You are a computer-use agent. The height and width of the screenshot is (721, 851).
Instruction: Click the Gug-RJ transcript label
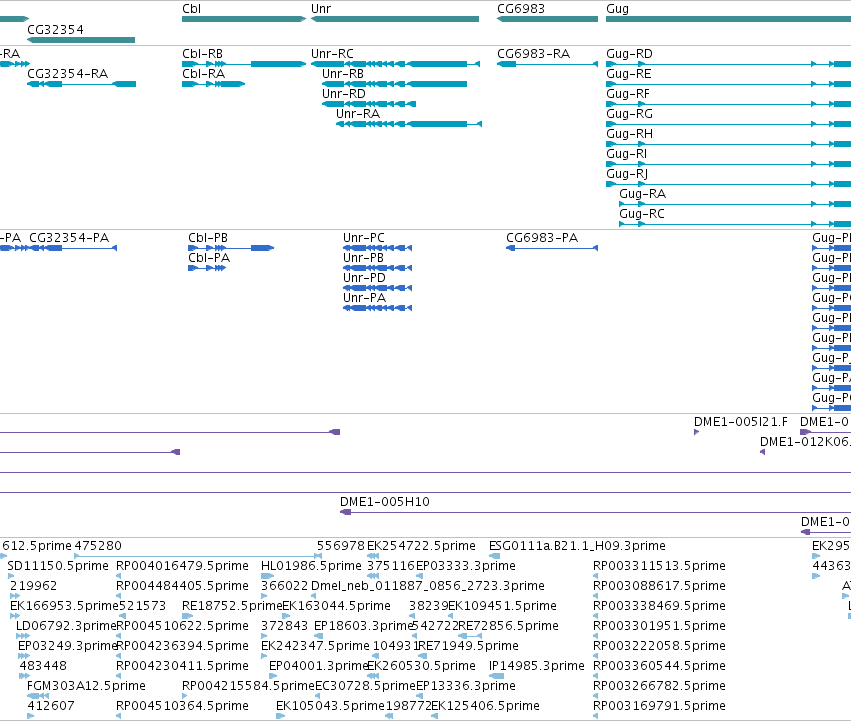[x=627, y=174]
